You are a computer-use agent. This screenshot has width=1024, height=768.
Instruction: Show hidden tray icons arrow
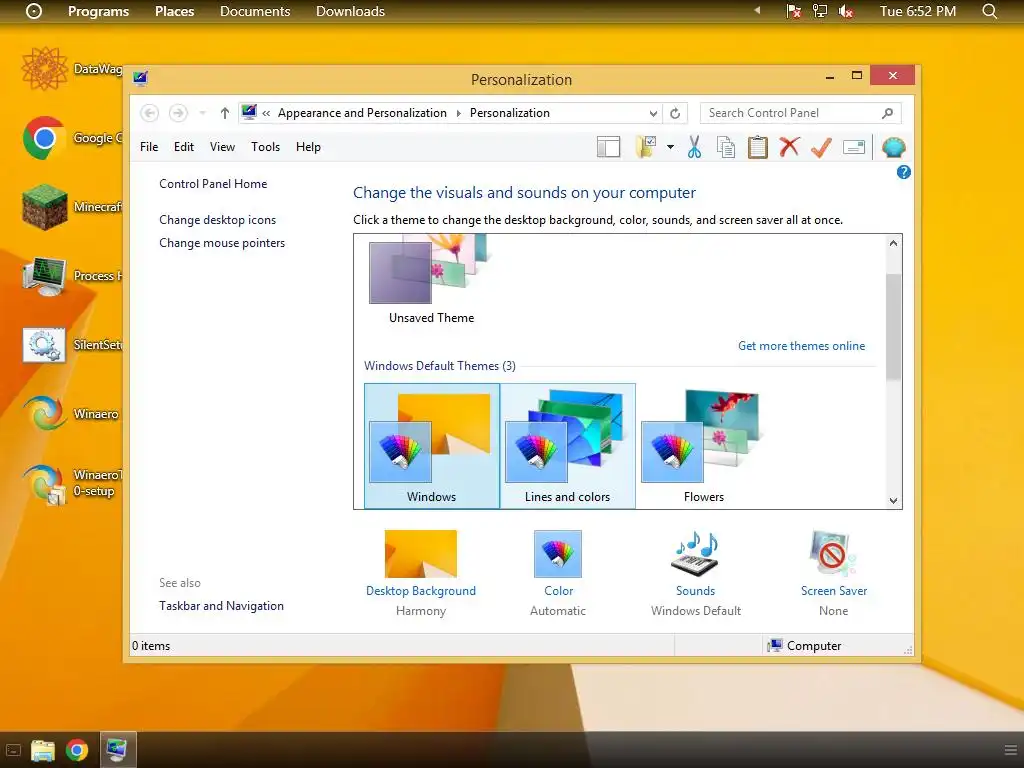[757, 10]
